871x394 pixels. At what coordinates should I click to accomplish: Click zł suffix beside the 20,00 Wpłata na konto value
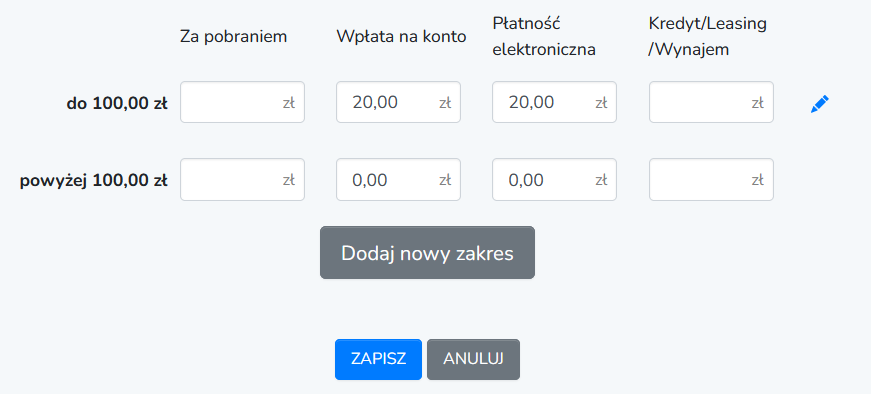click(445, 103)
